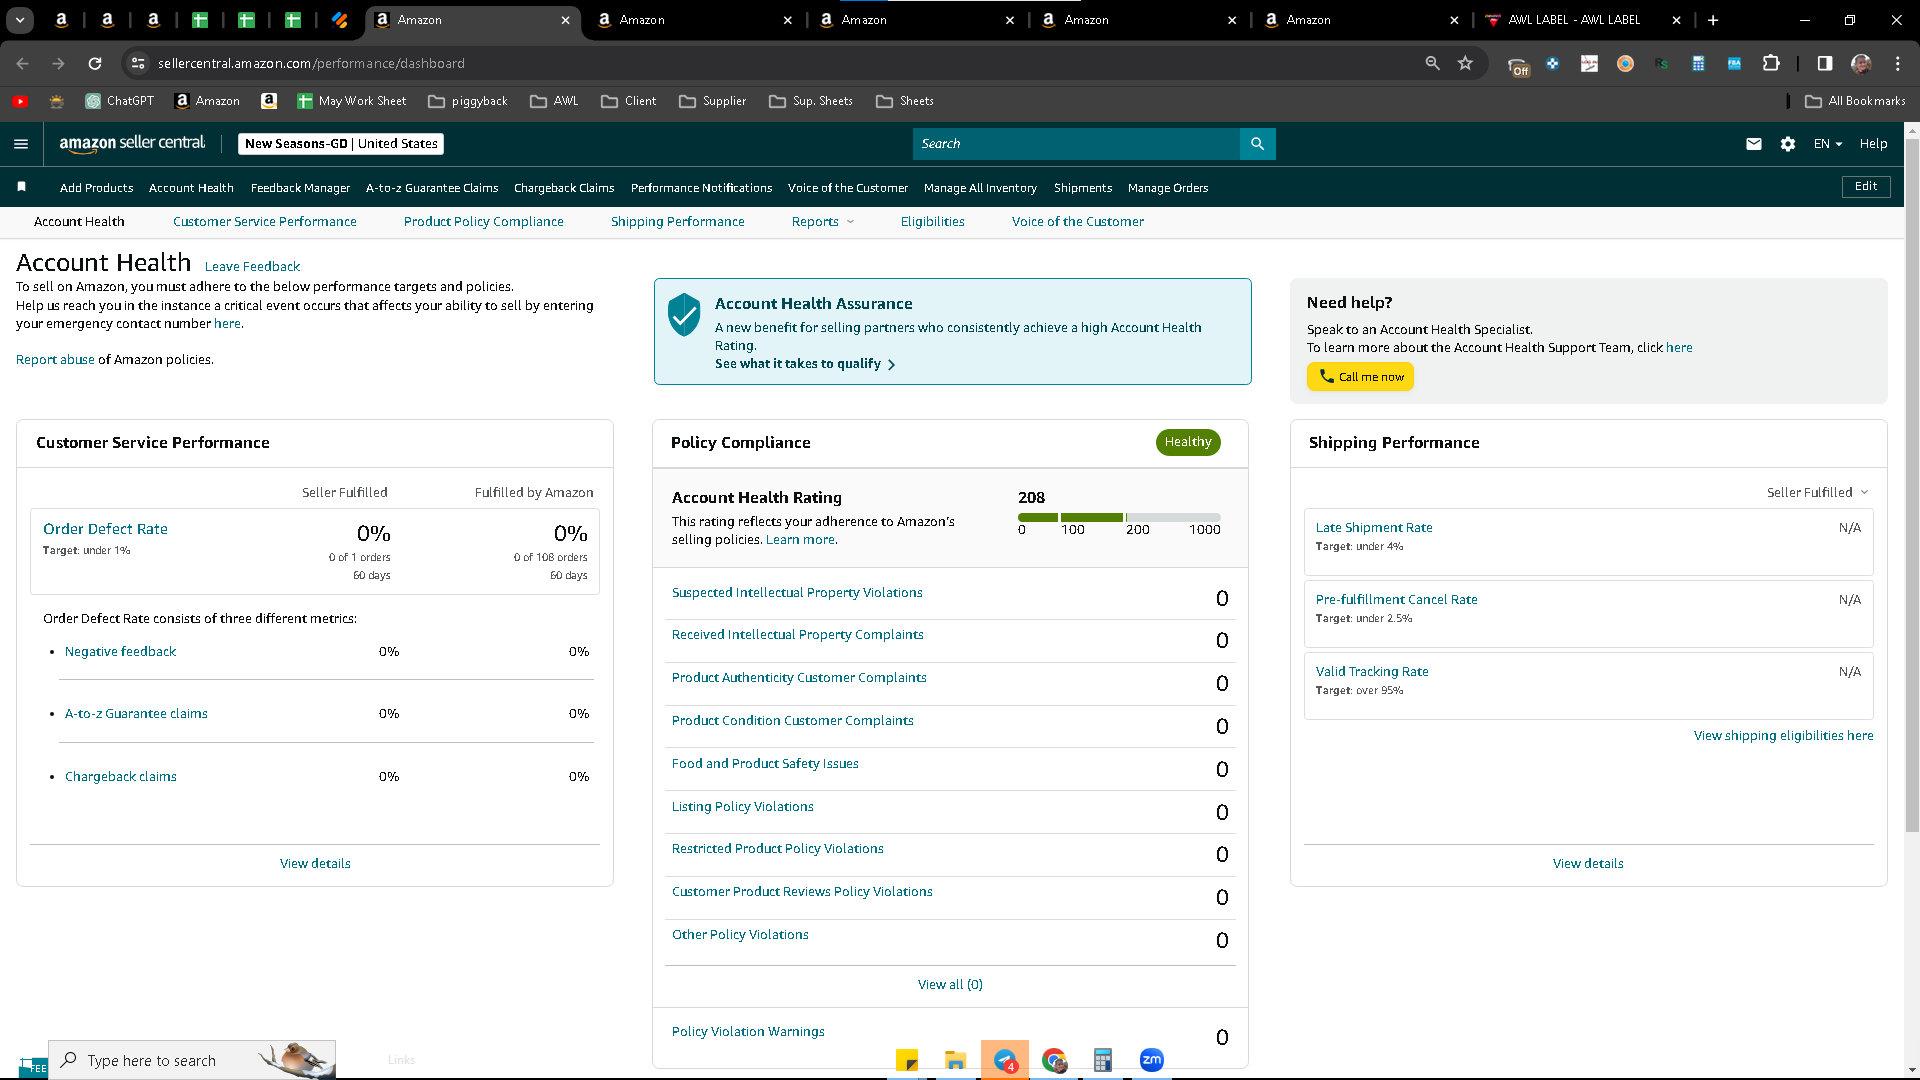Click the bookmark flag icon in navigation bar
1920x1080 pixels.
point(22,187)
